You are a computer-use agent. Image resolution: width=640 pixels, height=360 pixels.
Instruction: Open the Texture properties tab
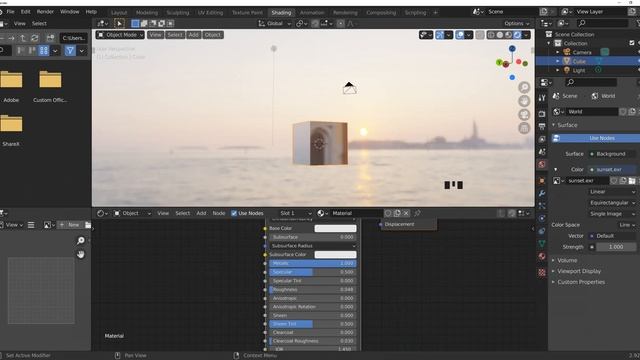(542, 272)
